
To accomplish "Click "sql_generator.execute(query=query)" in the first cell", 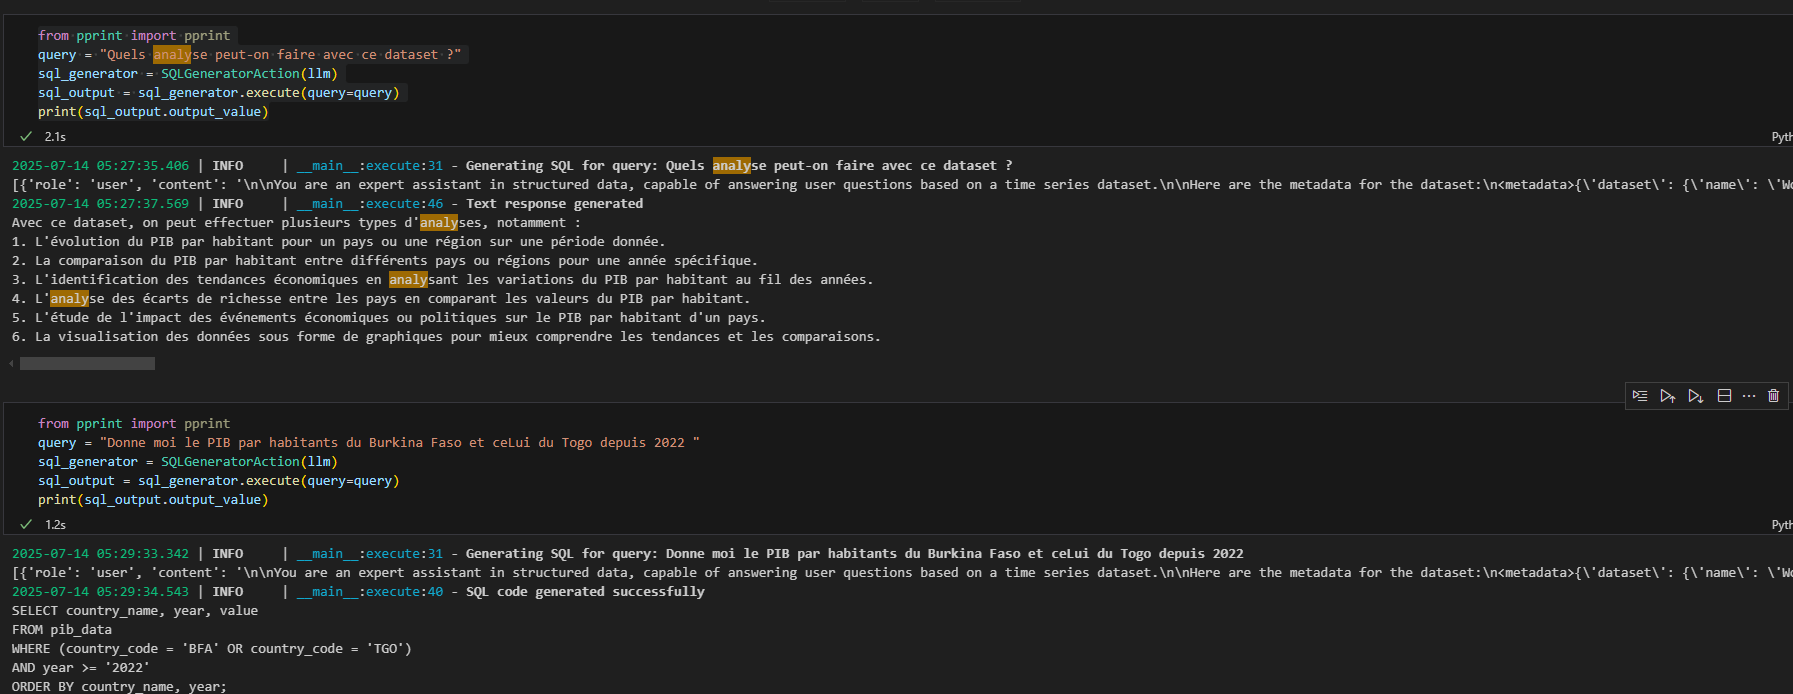I will 268,93.
